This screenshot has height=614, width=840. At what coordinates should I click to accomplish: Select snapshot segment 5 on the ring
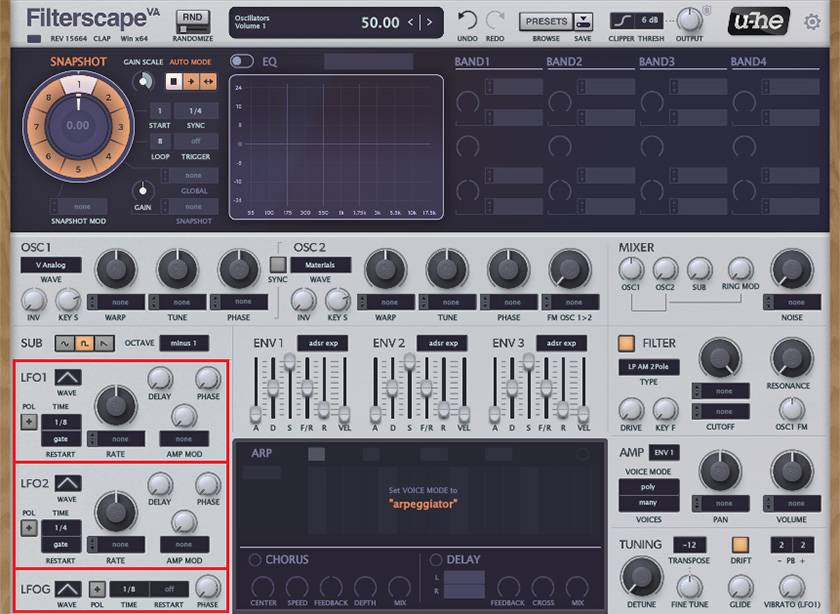click(78, 169)
